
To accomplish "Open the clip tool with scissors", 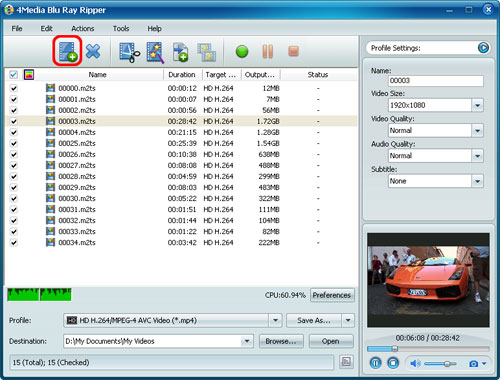I will coord(129,52).
